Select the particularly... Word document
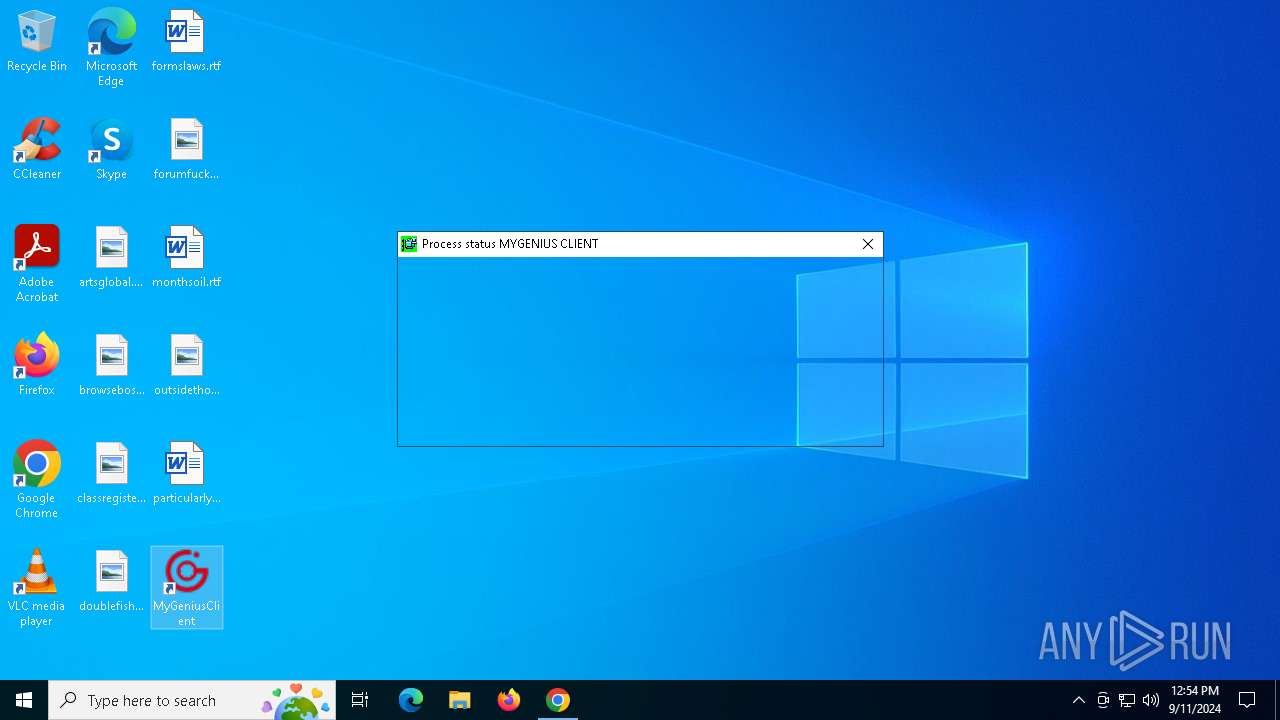This screenshot has height=720, width=1280. (x=186, y=474)
